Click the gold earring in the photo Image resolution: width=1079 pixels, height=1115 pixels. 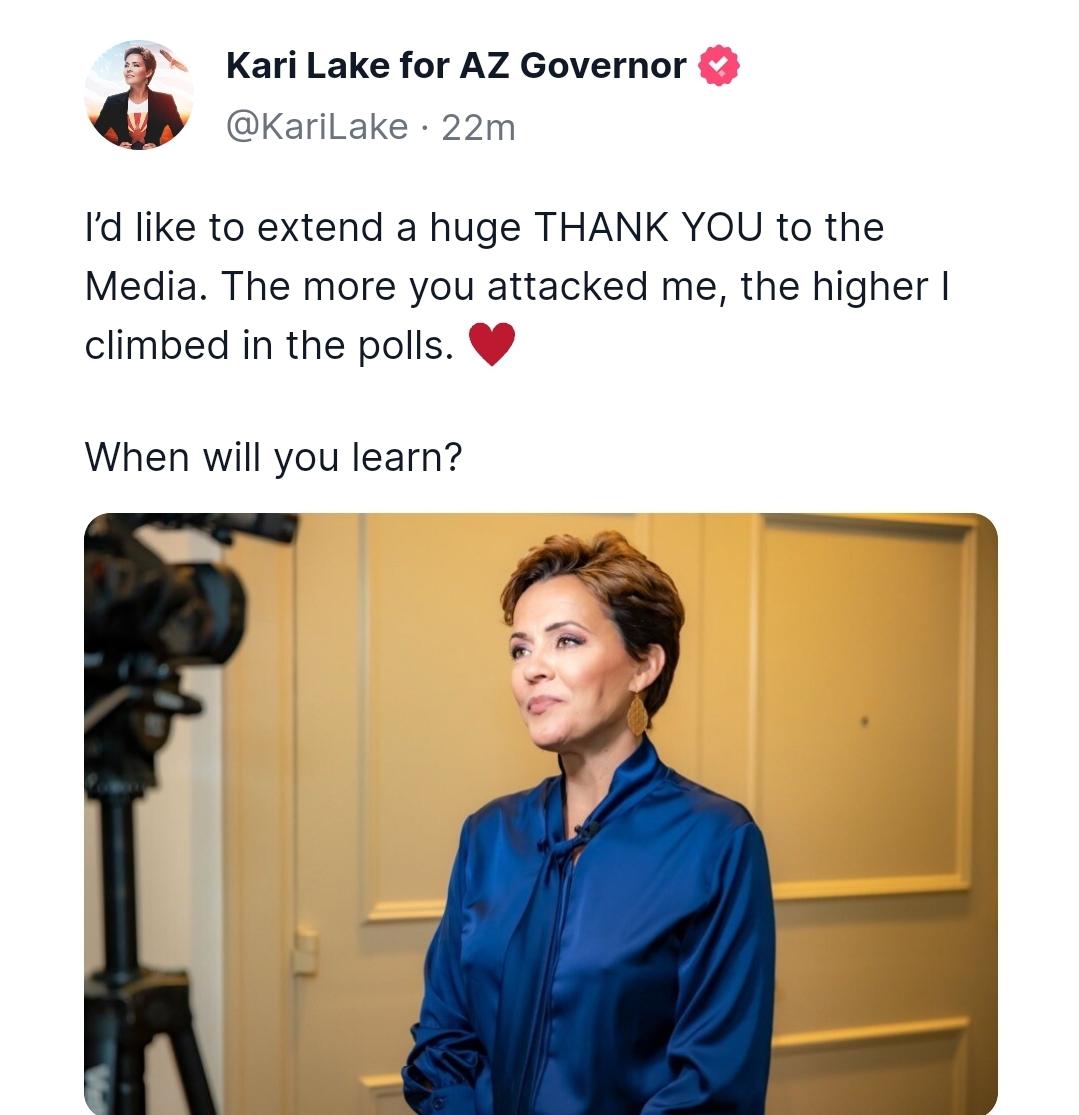pos(637,714)
